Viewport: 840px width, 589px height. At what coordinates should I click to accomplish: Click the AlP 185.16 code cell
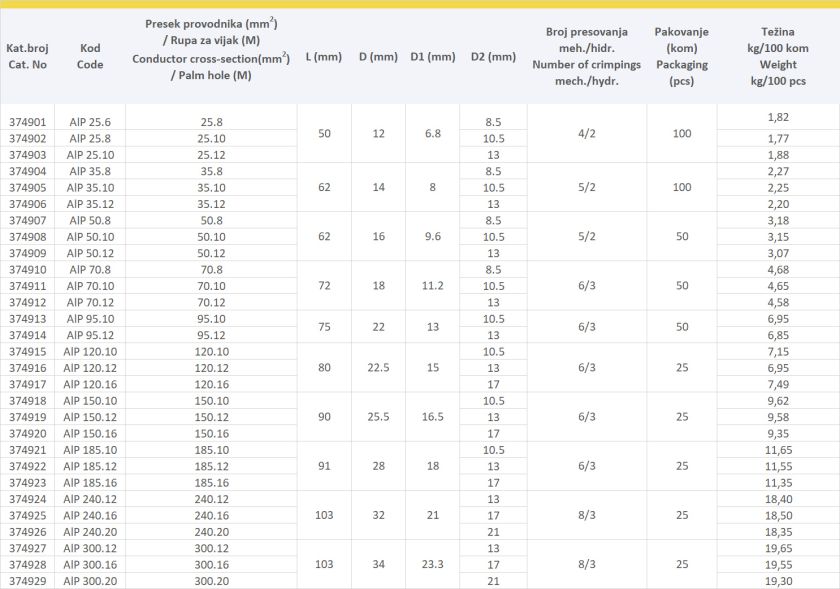pyautogui.click(x=90, y=482)
